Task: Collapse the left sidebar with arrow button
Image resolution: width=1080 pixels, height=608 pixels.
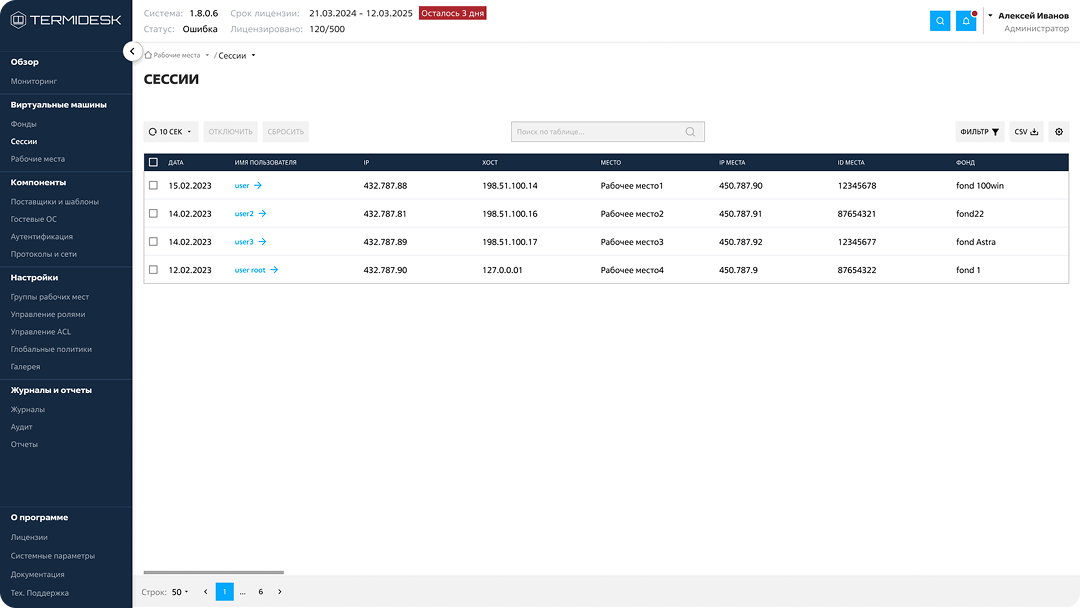Action: click(x=132, y=51)
